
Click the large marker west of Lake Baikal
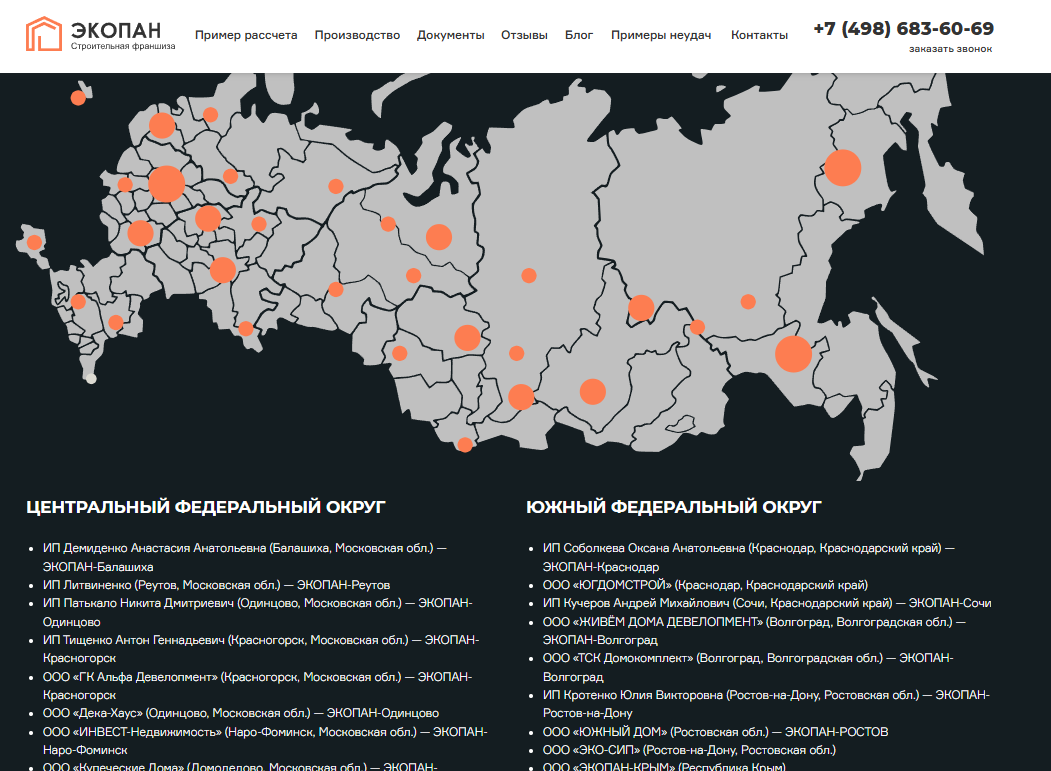[x=593, y=392]
